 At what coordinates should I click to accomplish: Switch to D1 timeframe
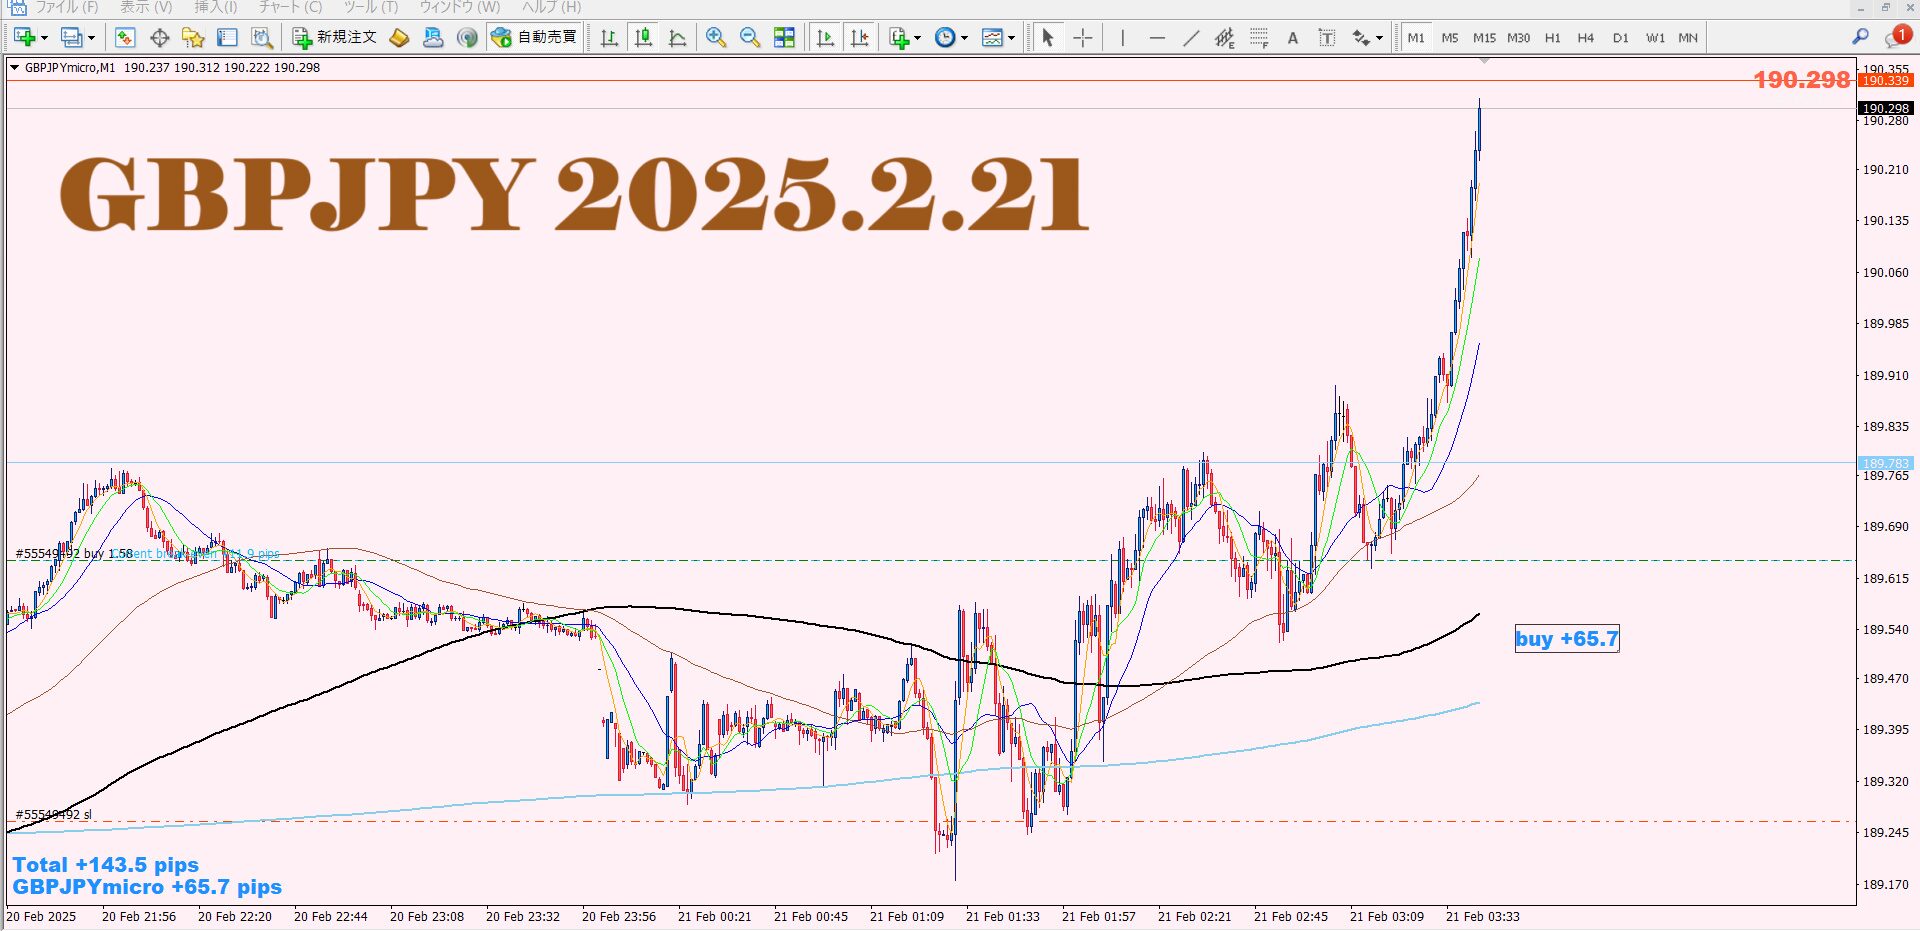pos(1621,38)
